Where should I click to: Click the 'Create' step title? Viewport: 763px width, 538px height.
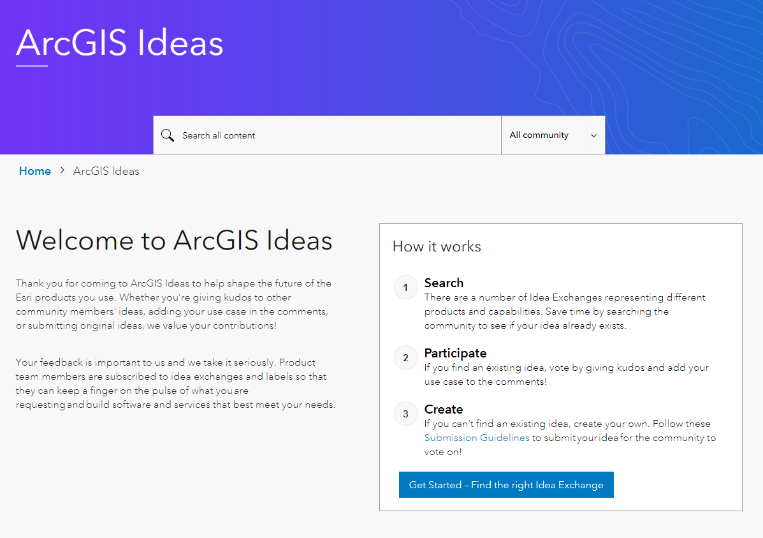[444, 409]
